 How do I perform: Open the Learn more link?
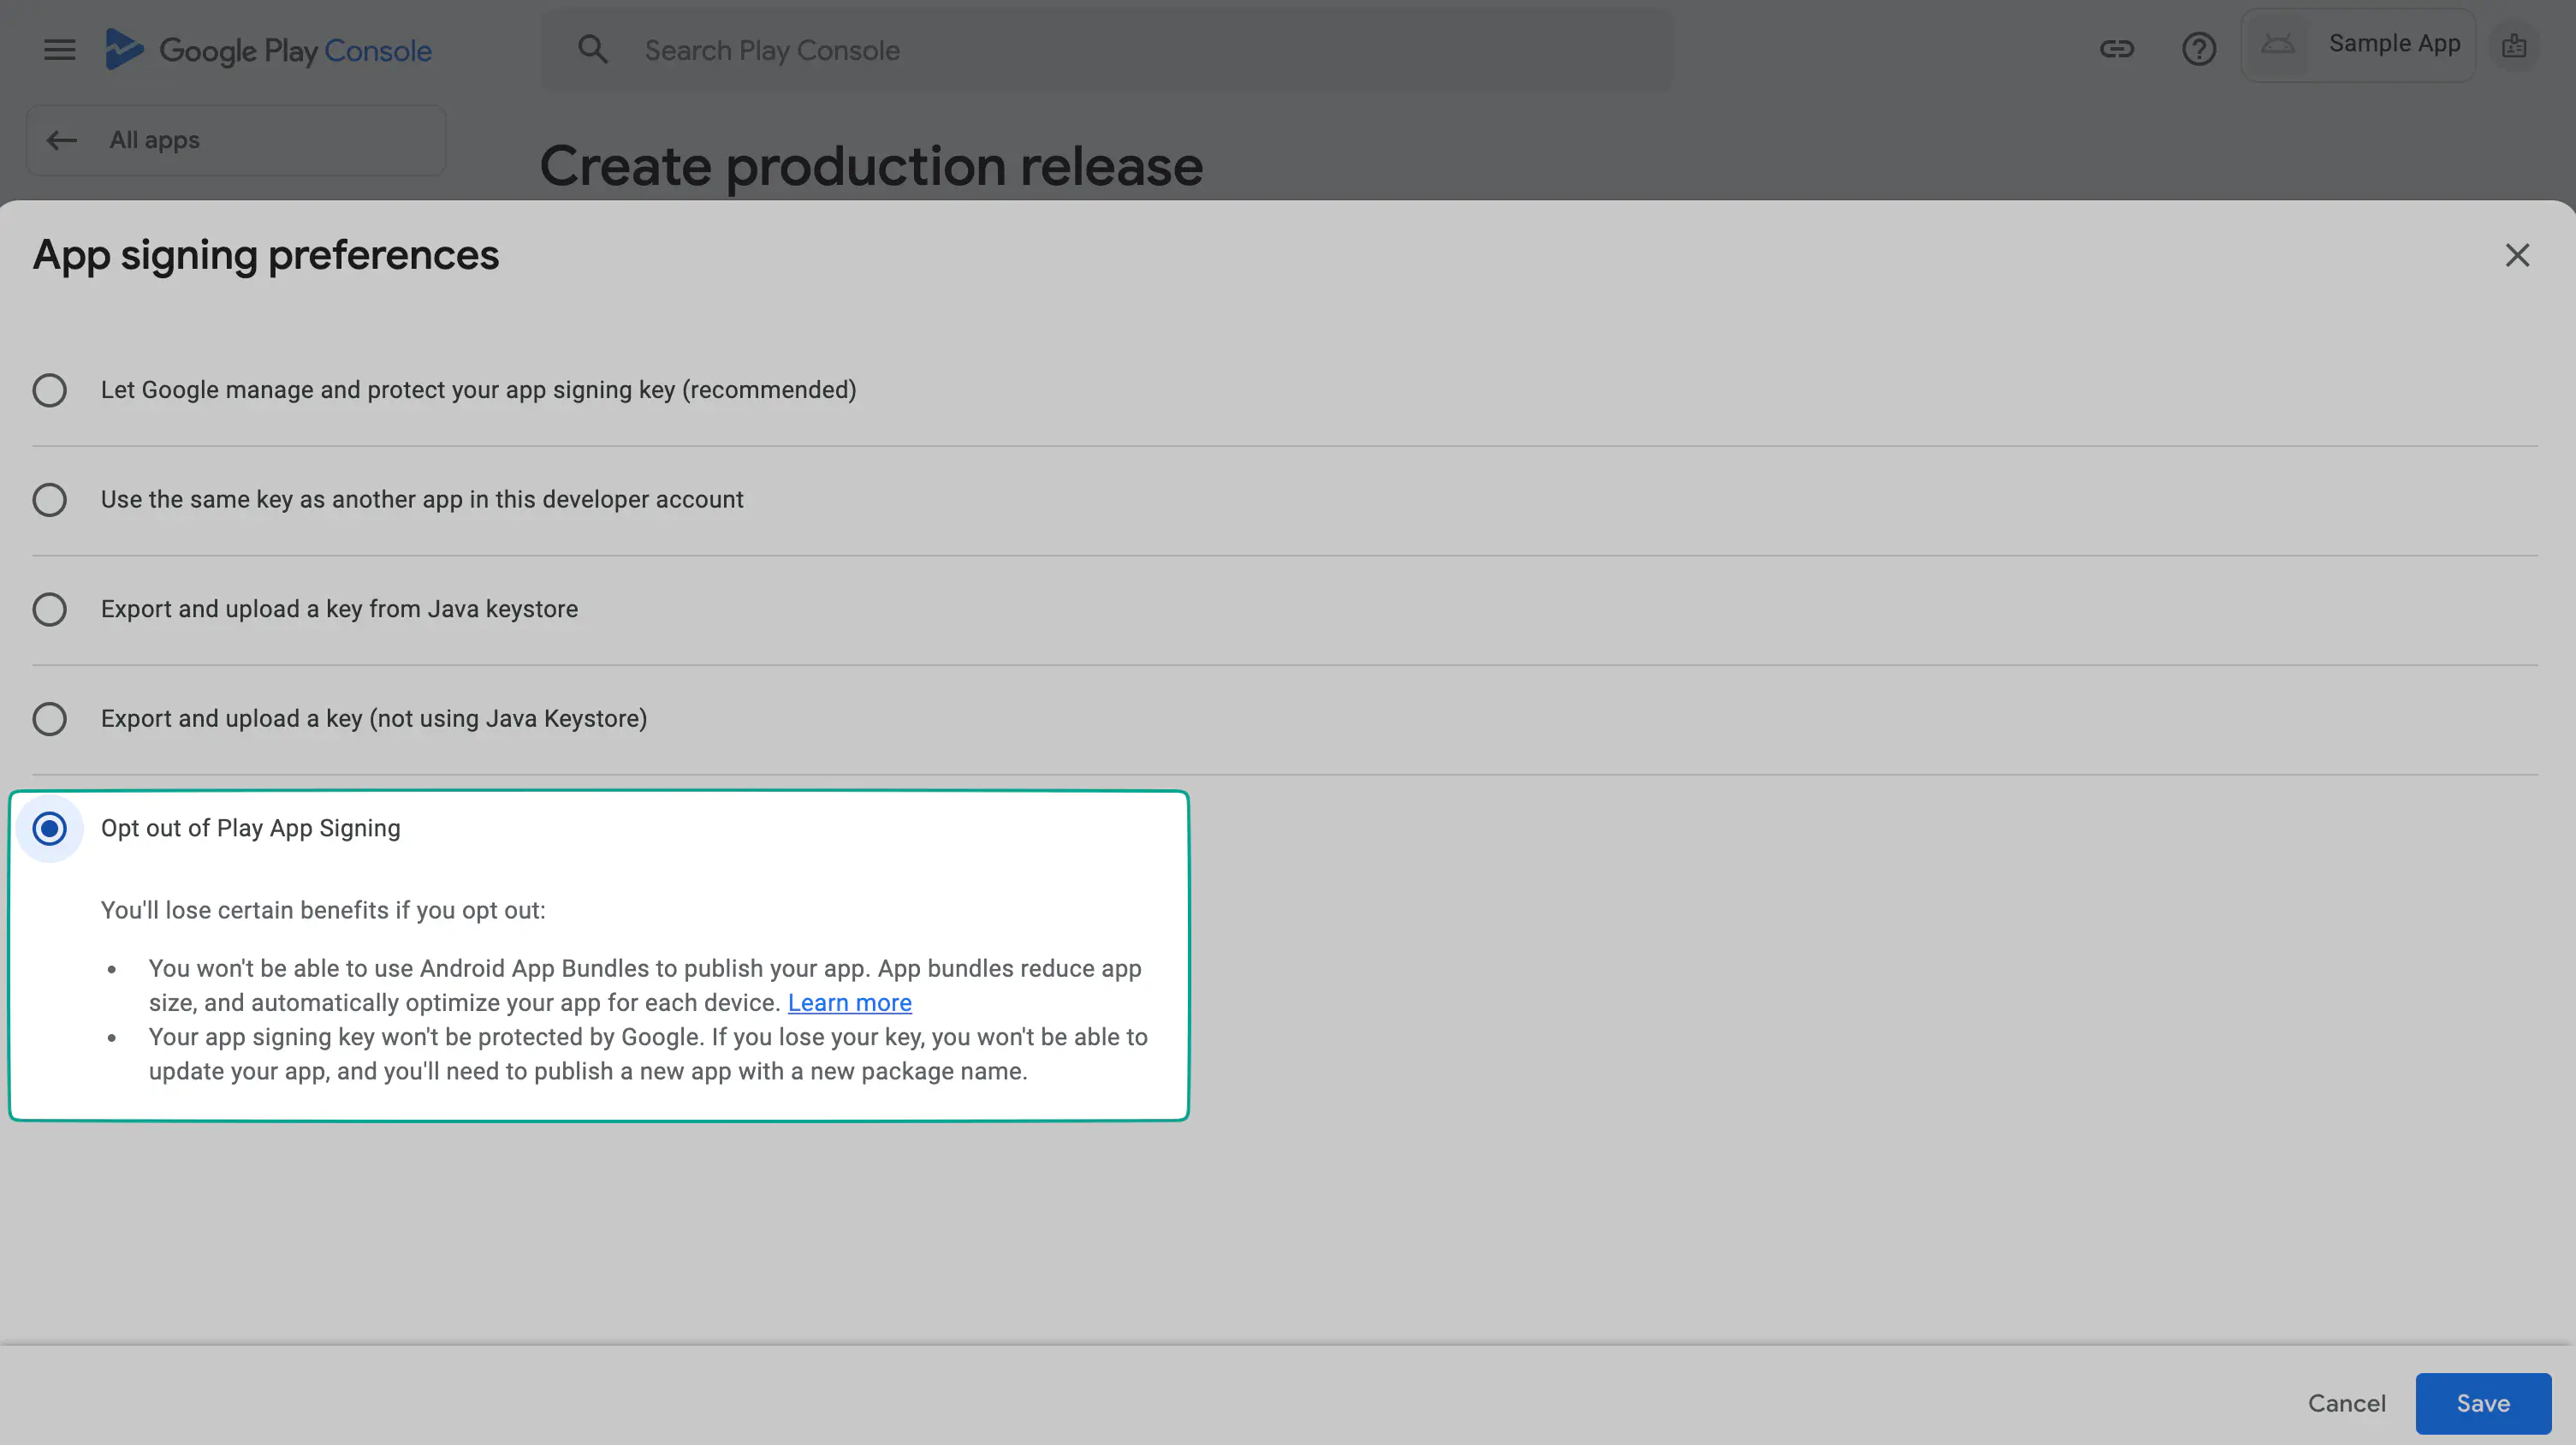(849, 1002)
